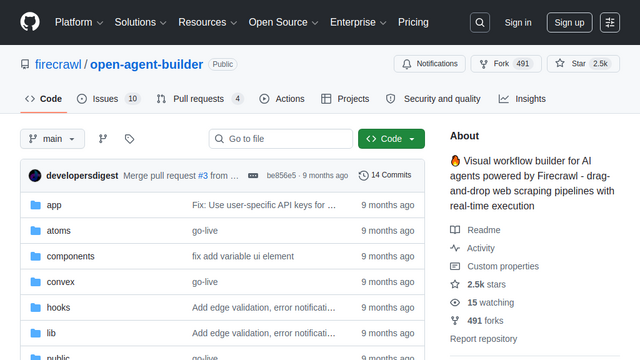Click the search magnifier icon
Viewport: 640px width, 360px height.
pos(480,22)
